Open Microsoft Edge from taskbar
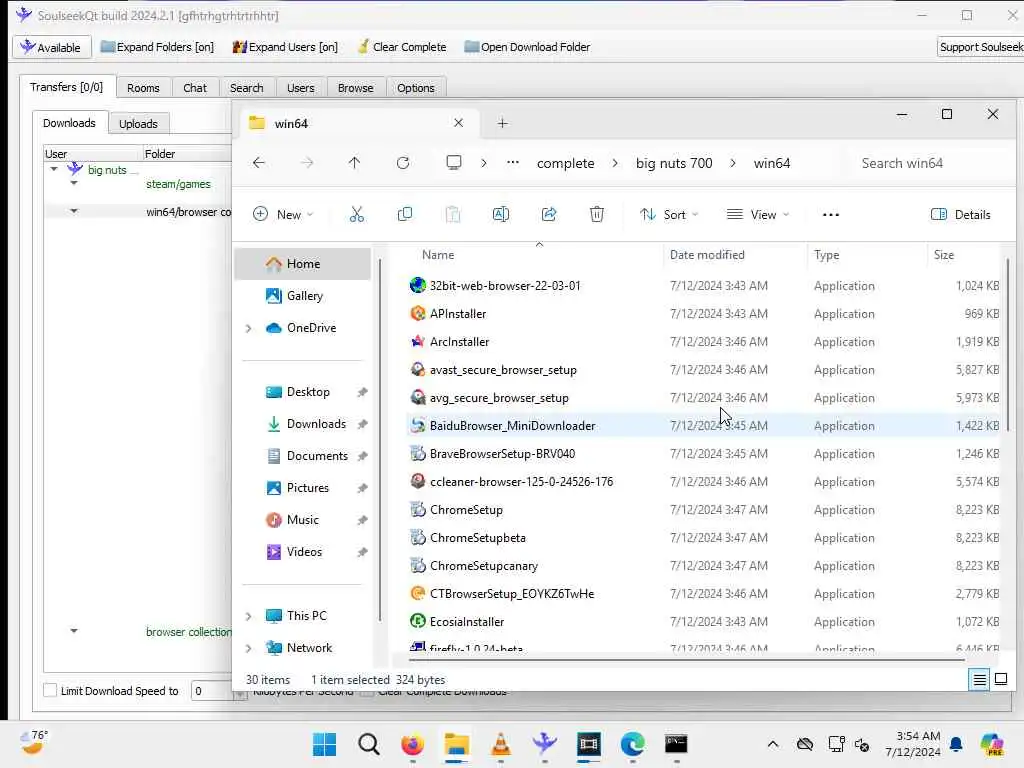This screenshot has height=768, width=1024. 632,744
